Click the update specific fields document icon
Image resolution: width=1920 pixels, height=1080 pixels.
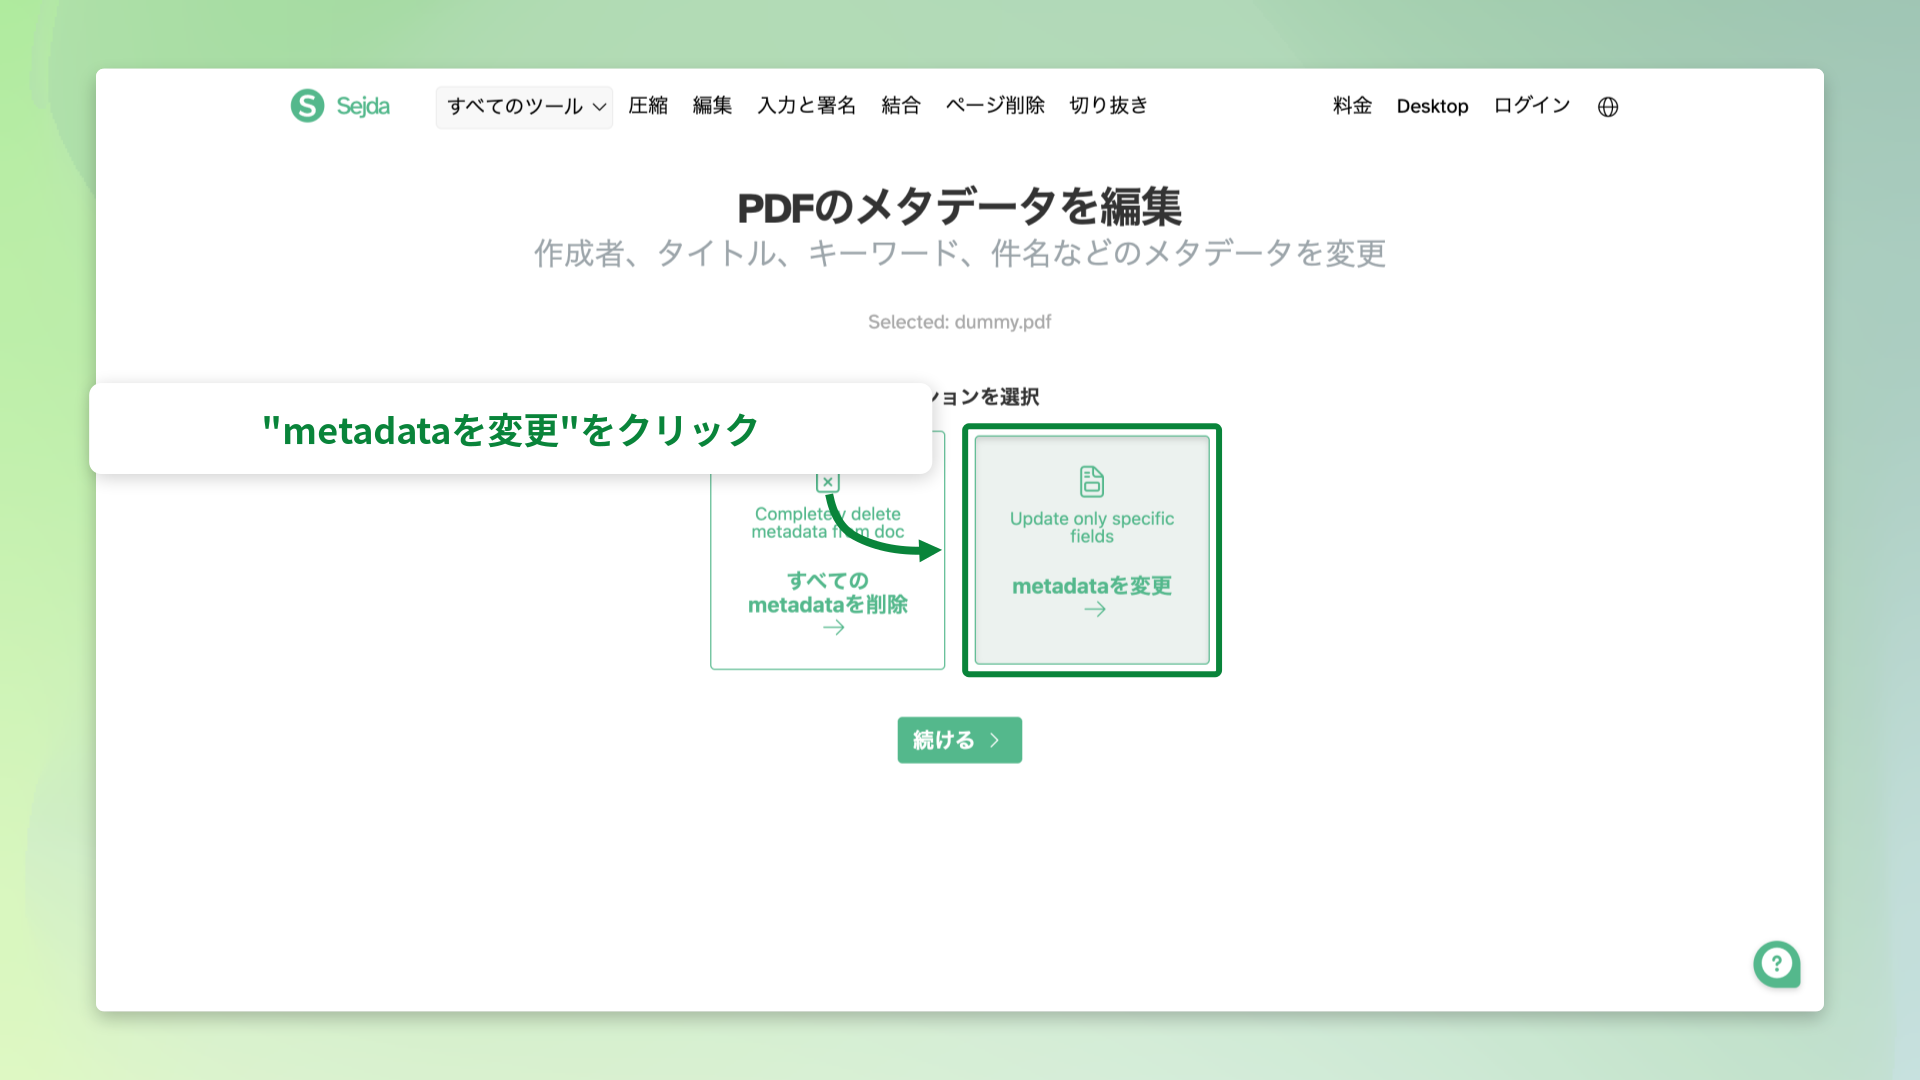point(1091,479)
